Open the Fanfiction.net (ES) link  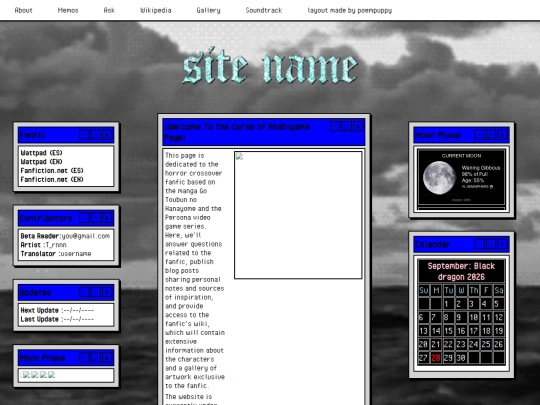point(52,170)
